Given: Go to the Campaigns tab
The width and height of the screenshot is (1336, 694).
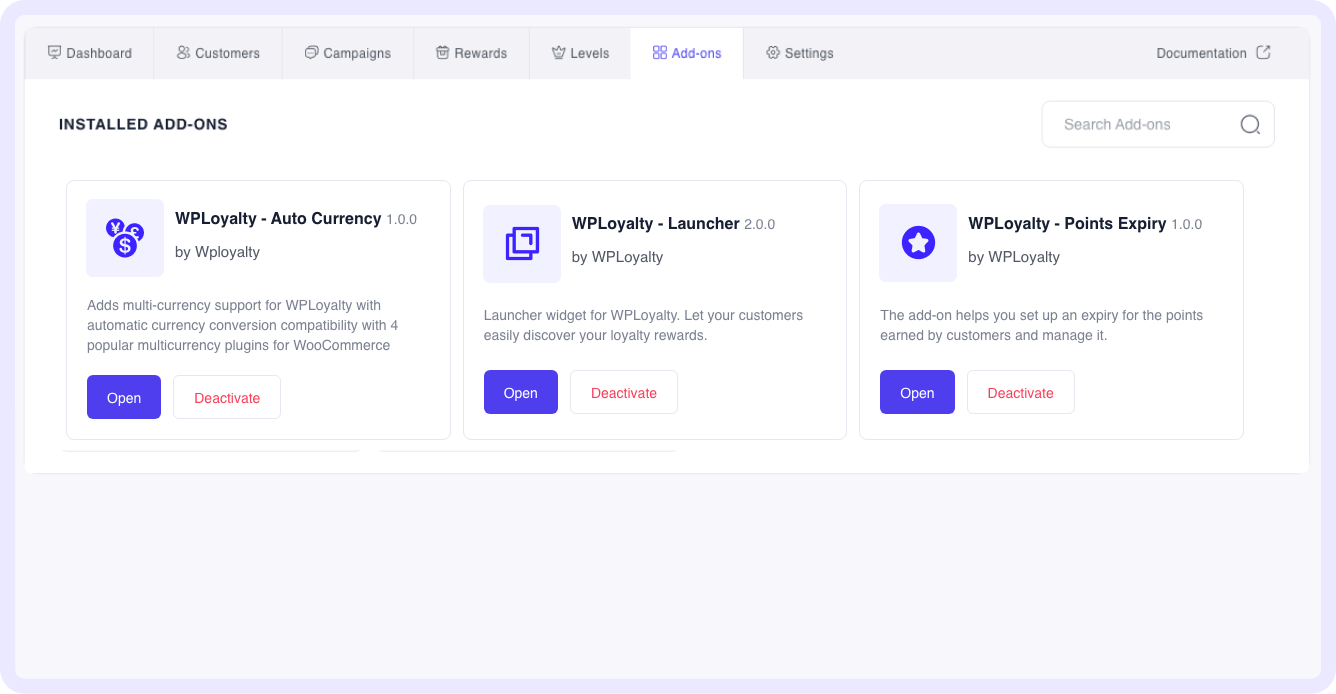Looking at the screenshot, I should tap(348, 53).
